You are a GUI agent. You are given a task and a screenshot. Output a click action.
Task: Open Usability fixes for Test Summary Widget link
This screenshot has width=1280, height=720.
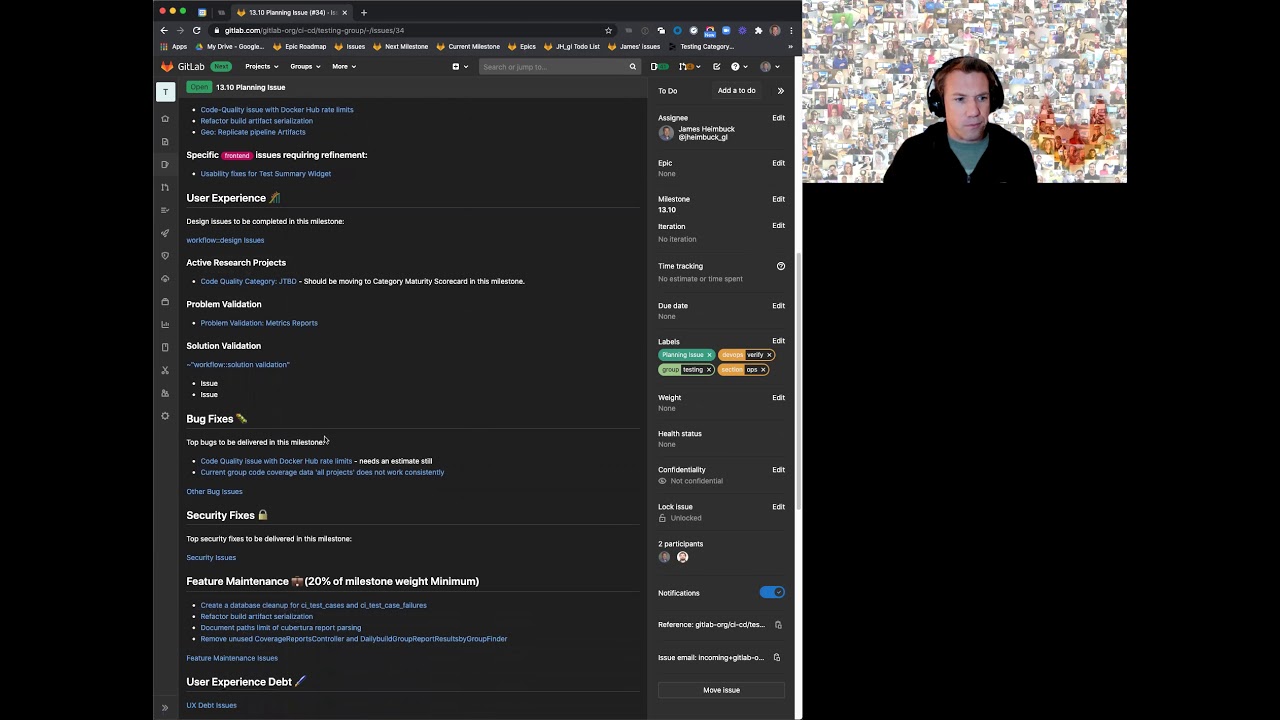click(x=266, y=174)
